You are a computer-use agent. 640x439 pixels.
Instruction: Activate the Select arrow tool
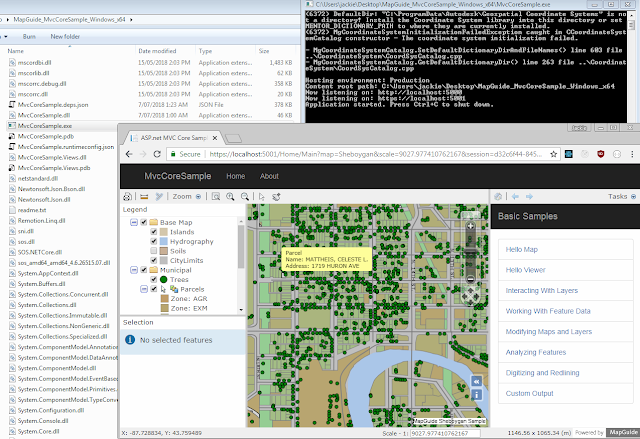[x=262, y=197]
